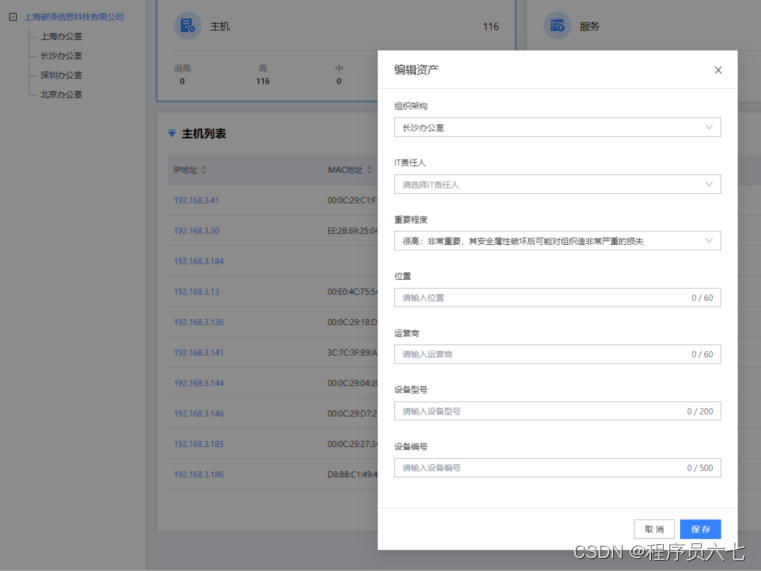Screen dimensions: 761x571
Task: Open the IT责任人 dropdown
Action: point(557,184)
